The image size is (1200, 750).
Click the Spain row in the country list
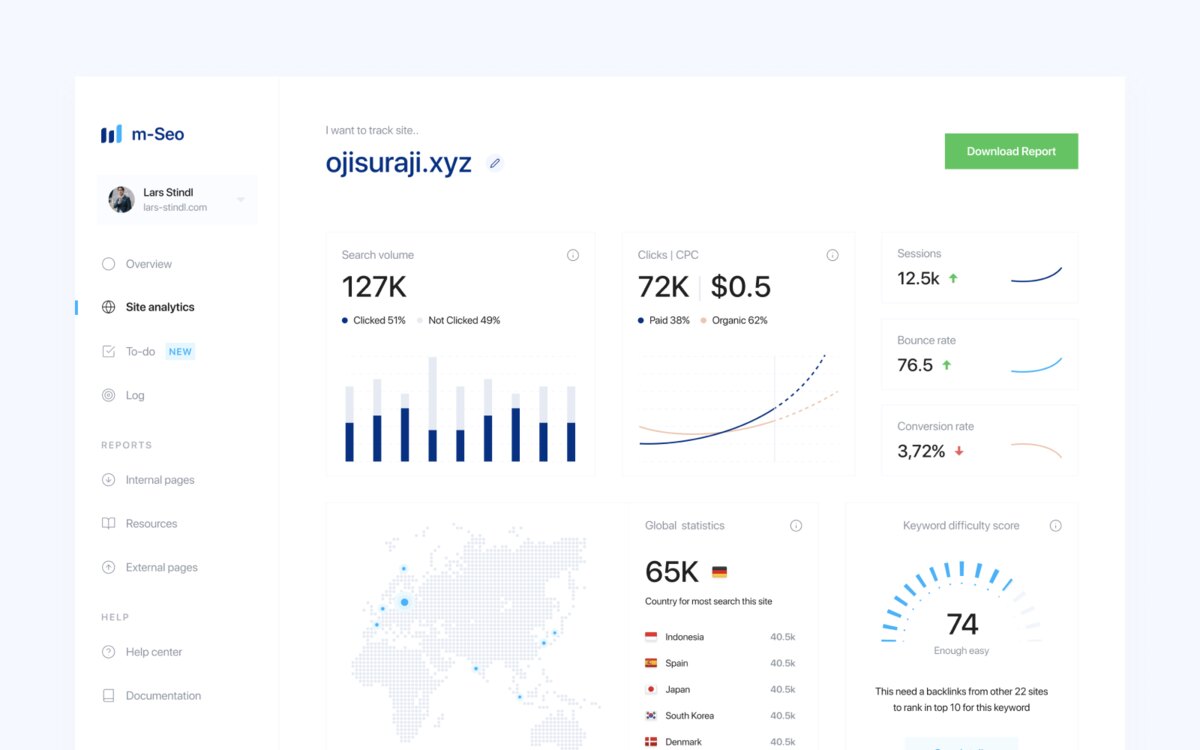click(720, 663)
